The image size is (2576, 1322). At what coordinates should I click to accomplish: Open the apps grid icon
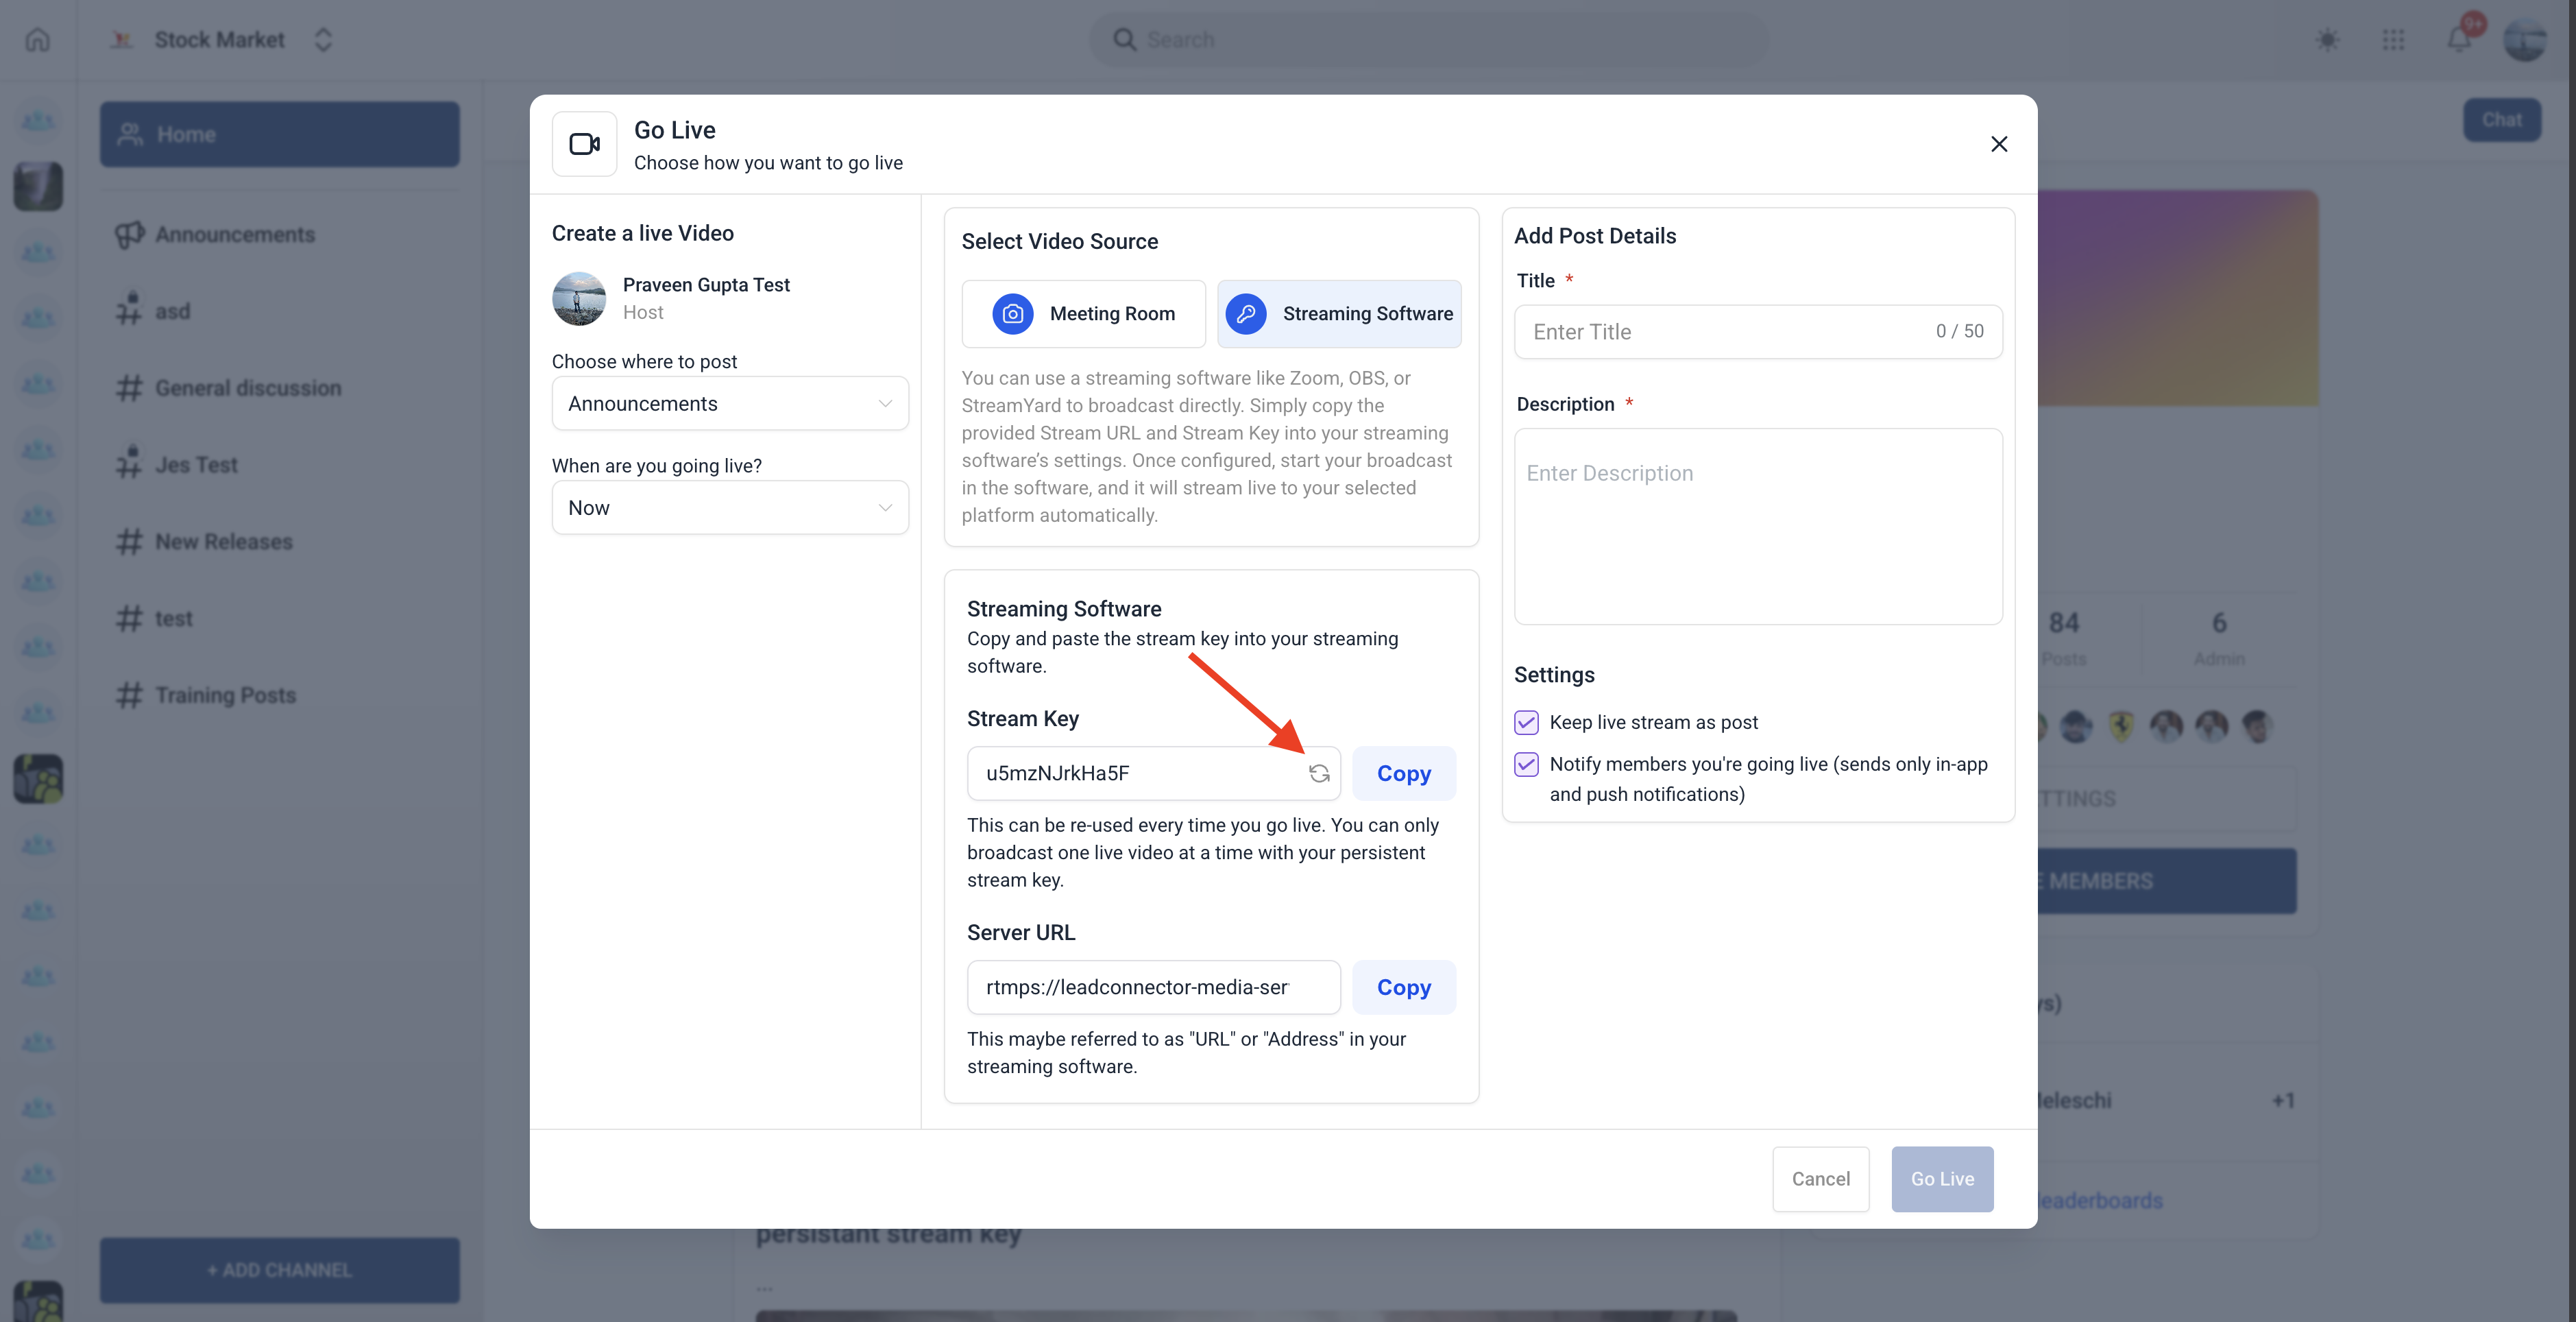click(2393, 40)
